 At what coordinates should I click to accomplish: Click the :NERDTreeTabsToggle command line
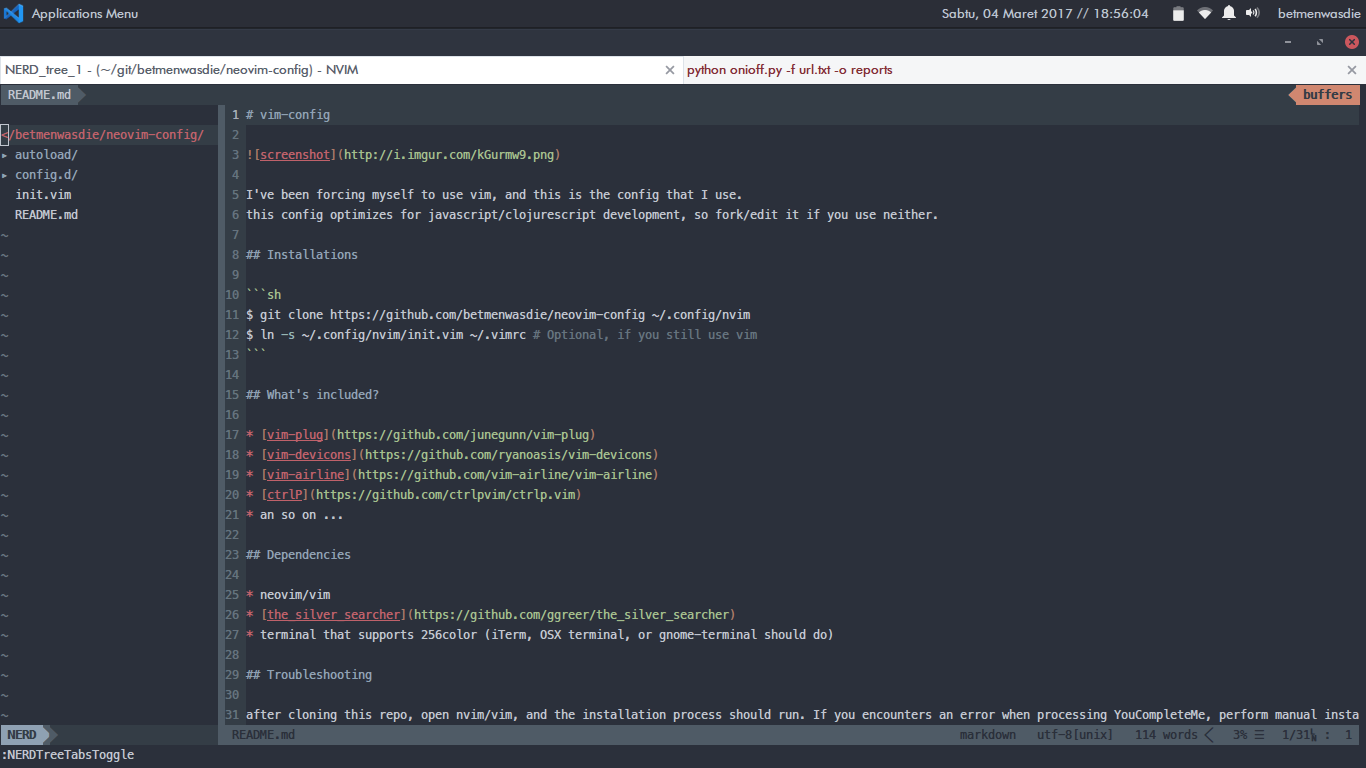coord(68,755)
